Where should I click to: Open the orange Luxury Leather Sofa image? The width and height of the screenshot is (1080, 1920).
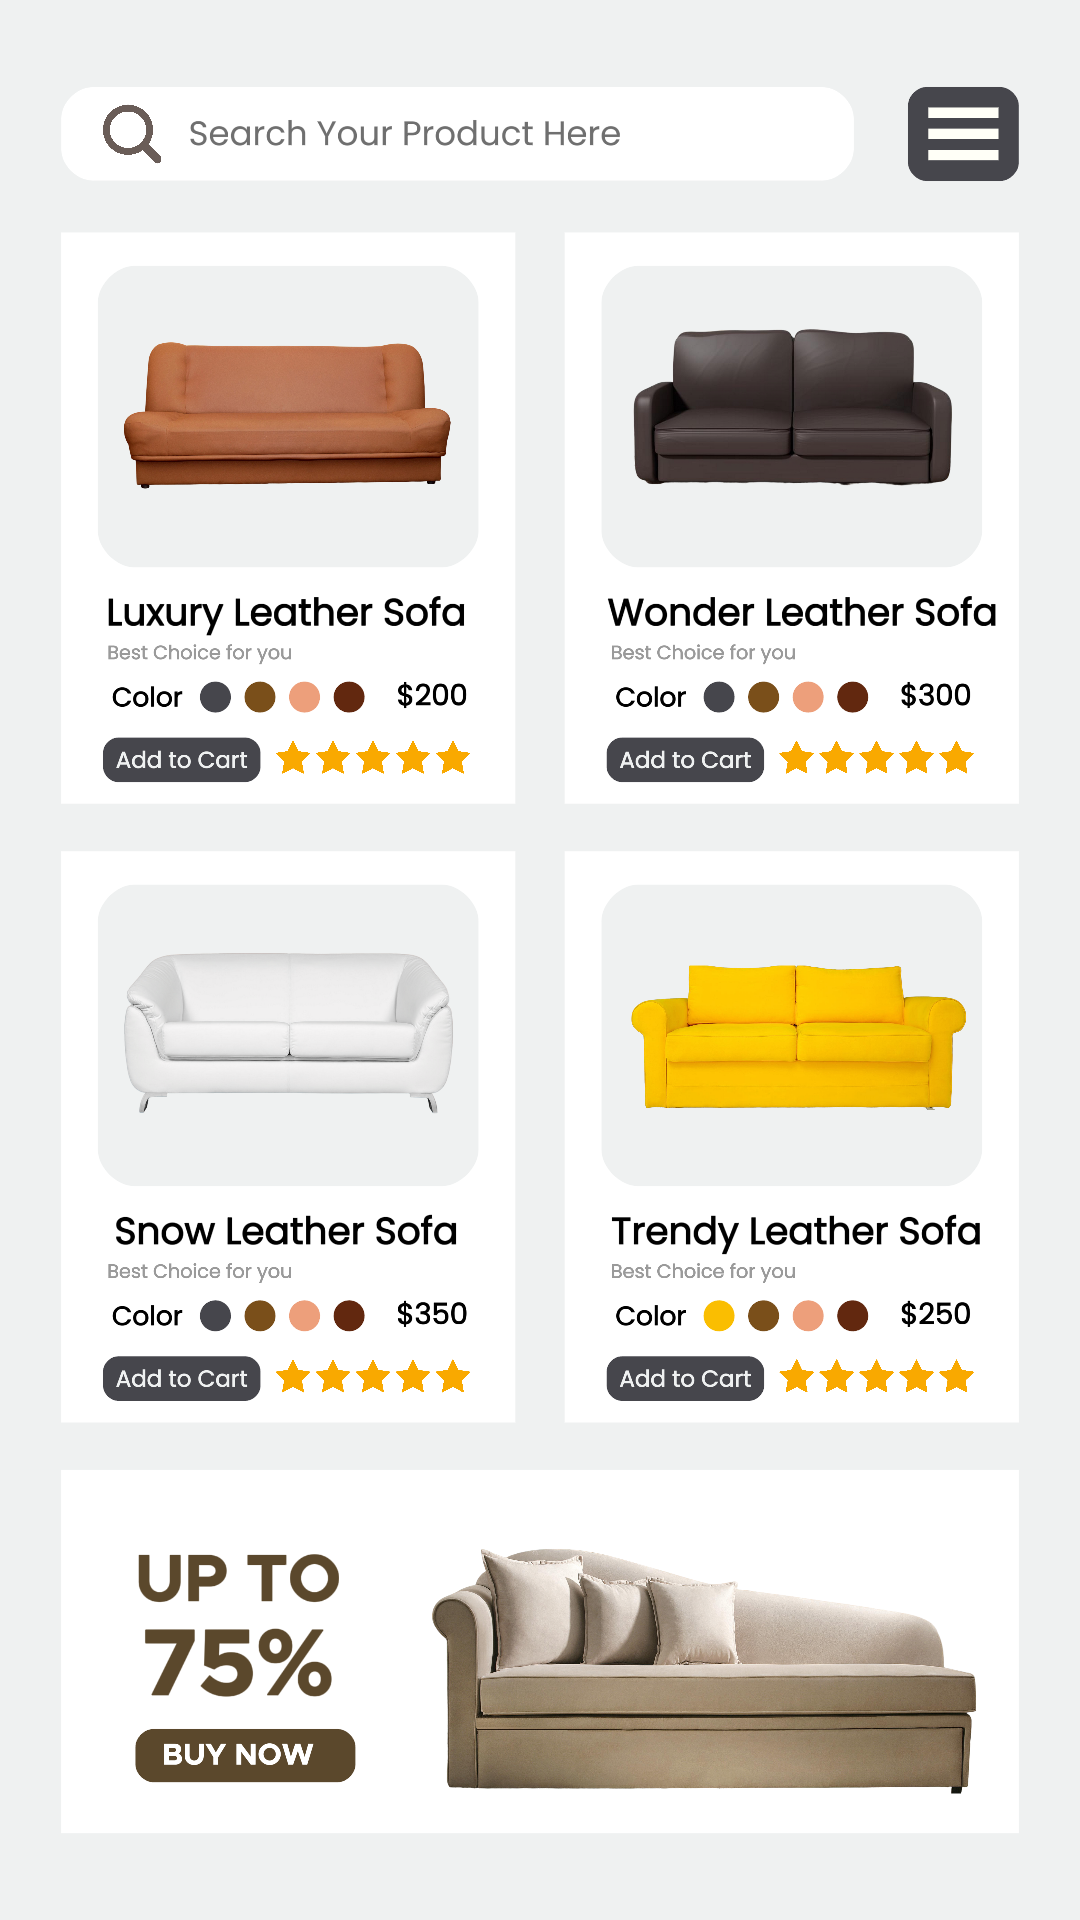[x=288, y=416]
